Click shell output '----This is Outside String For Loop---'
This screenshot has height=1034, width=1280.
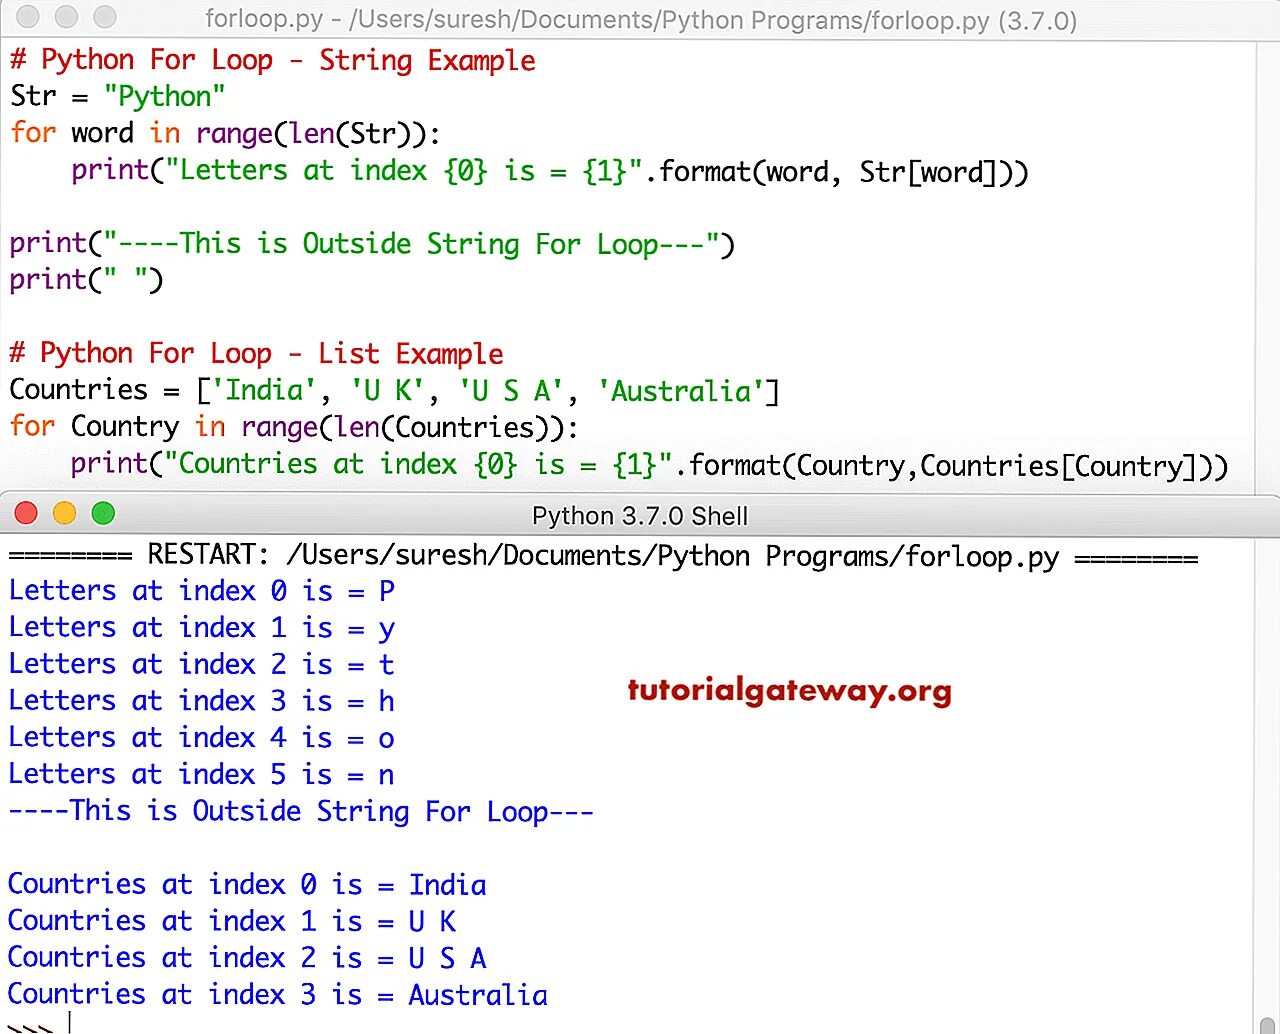tap(301, 811)
